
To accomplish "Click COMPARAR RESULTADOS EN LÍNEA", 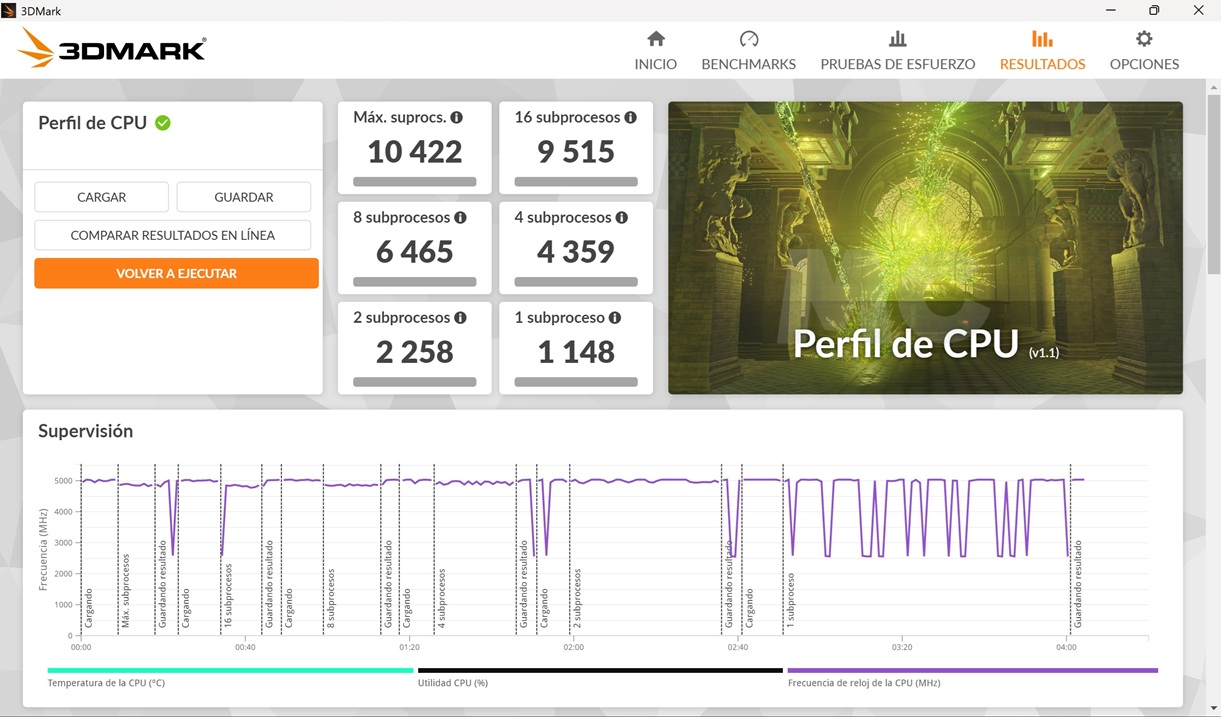I will [172, 234].
